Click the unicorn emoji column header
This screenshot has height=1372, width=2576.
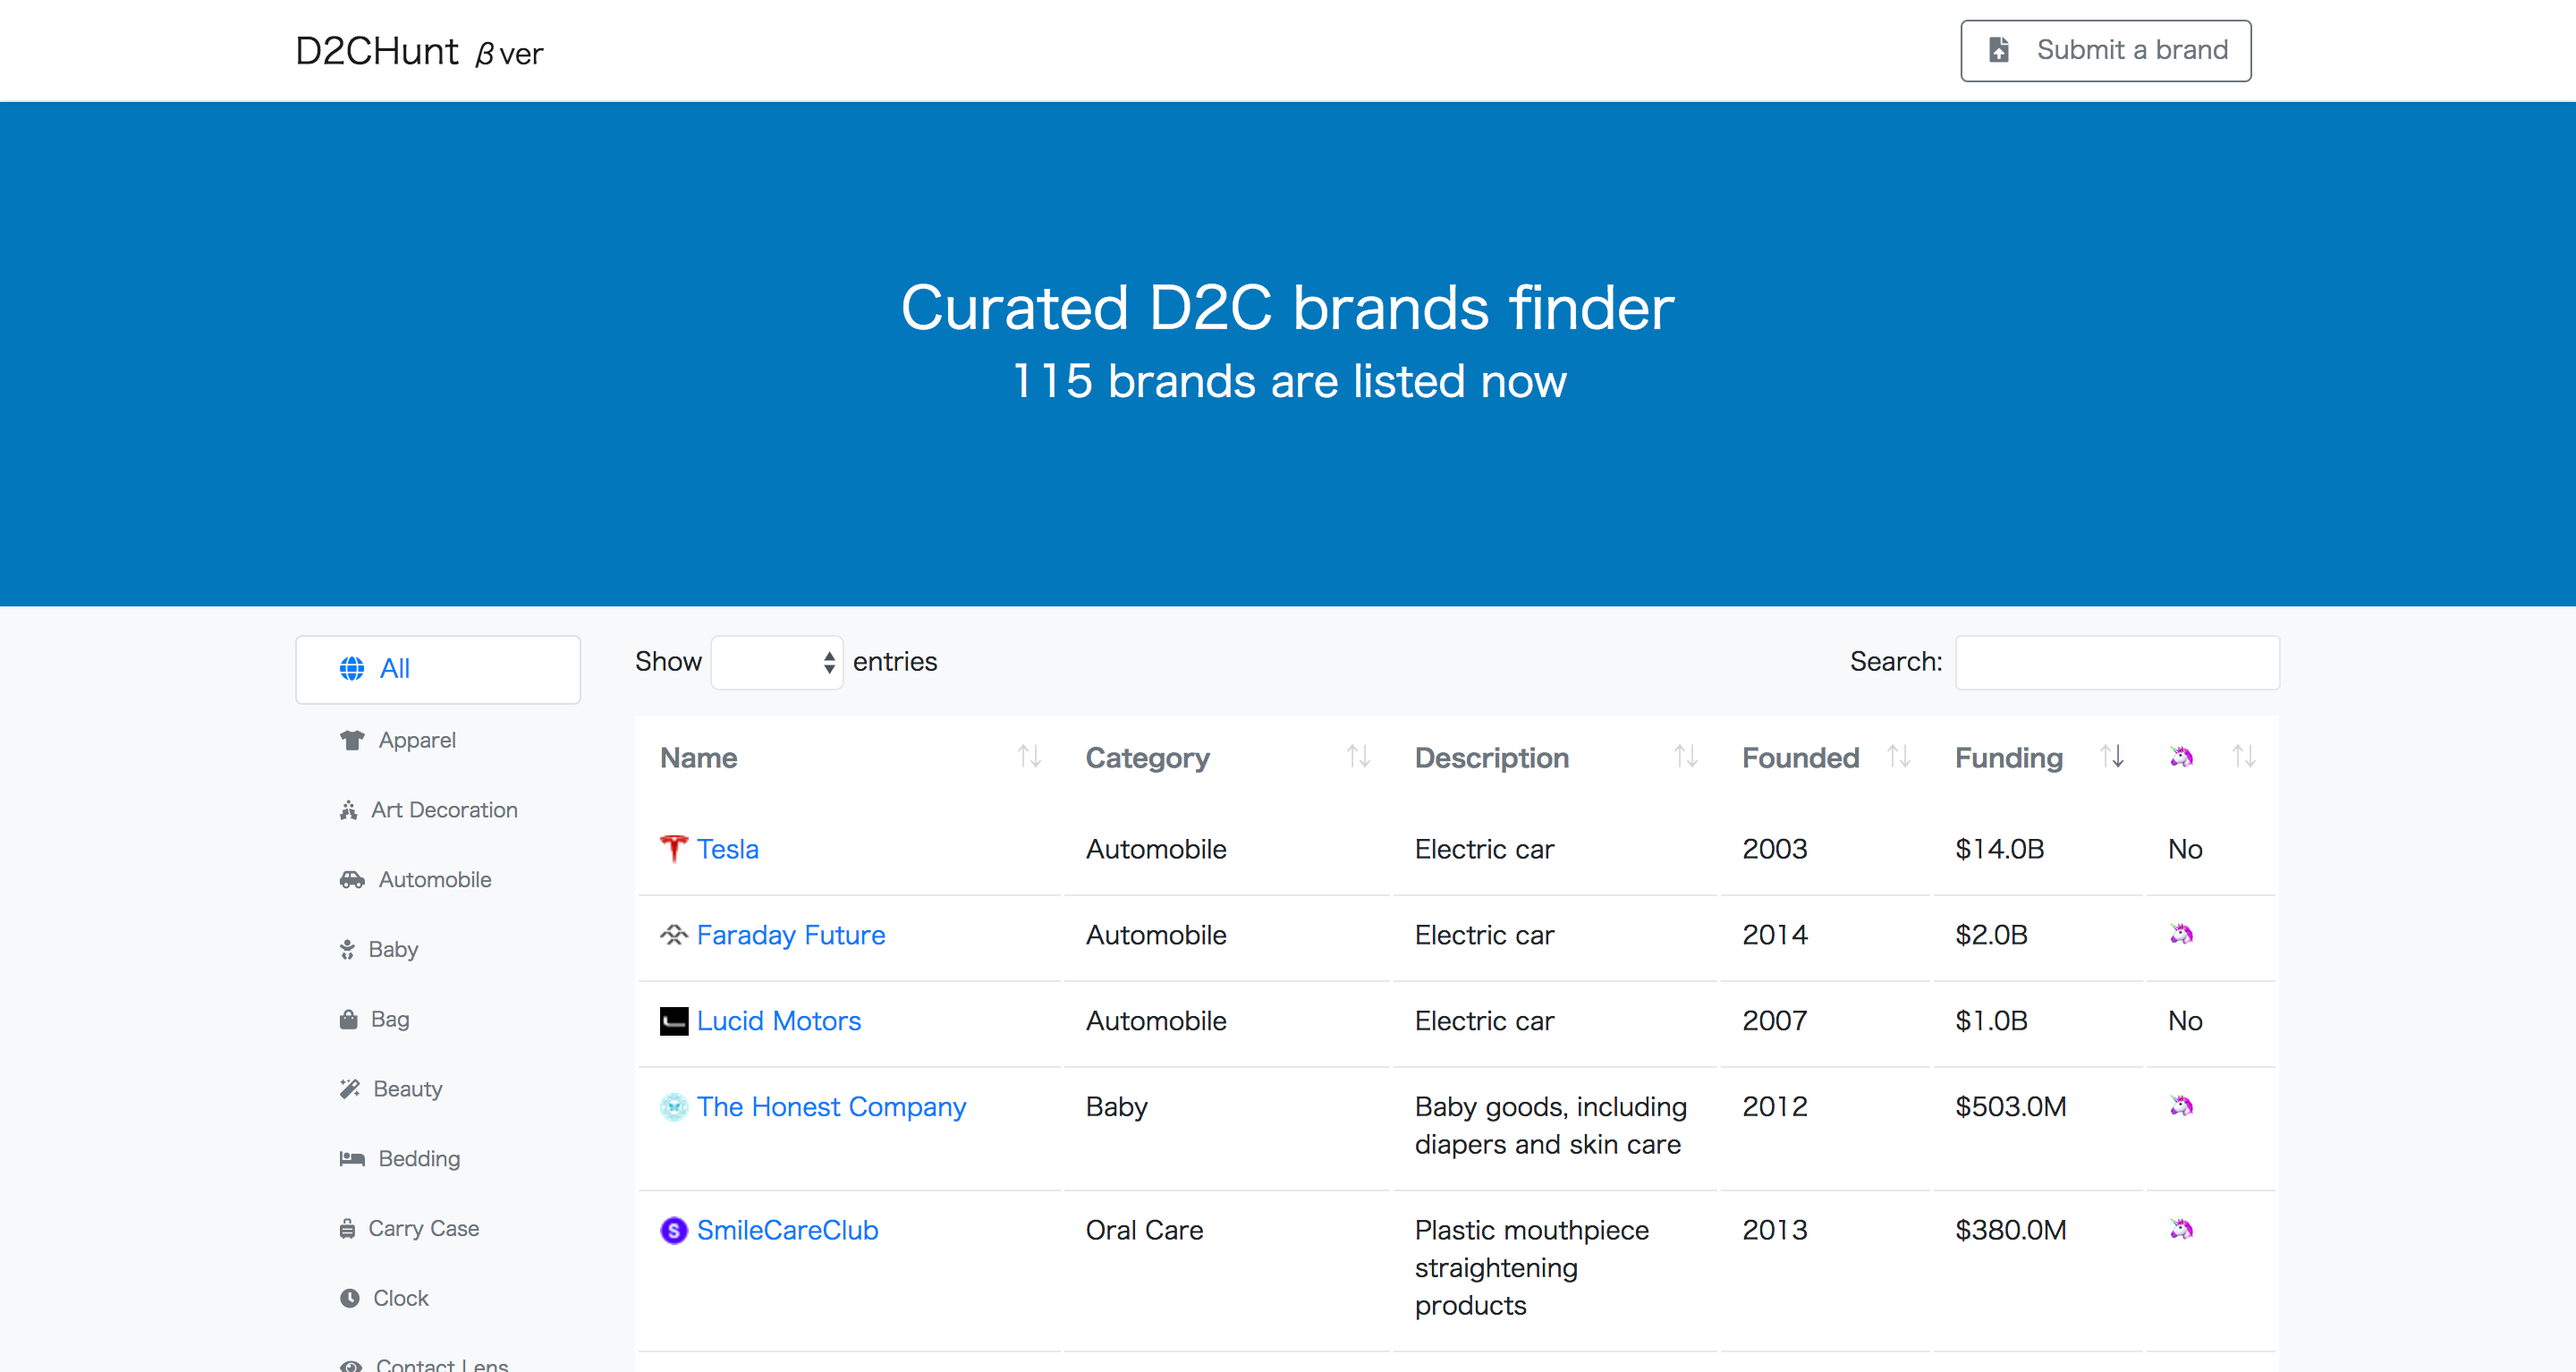[2181, 757]
